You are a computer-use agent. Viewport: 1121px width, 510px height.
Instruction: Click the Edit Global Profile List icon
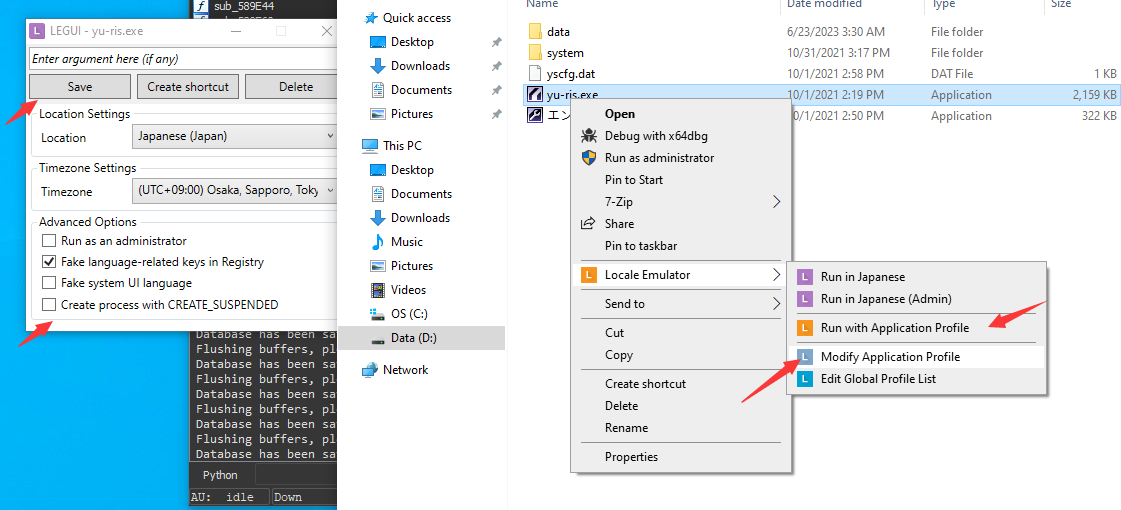click(806, 379)
